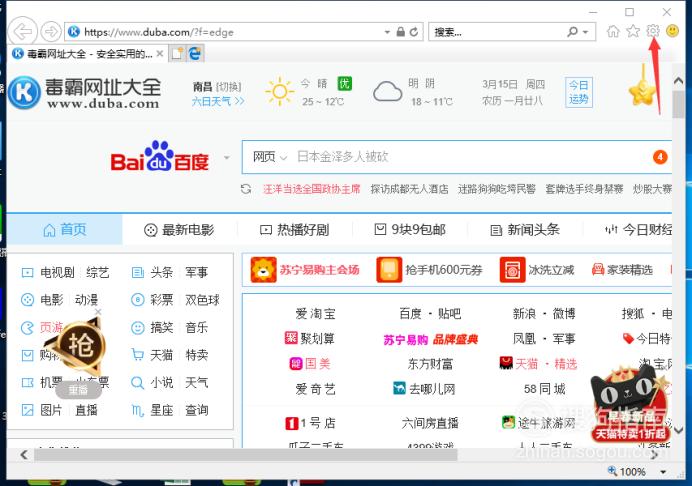Click the 天猫 category in left sidebar

(162, 355)
